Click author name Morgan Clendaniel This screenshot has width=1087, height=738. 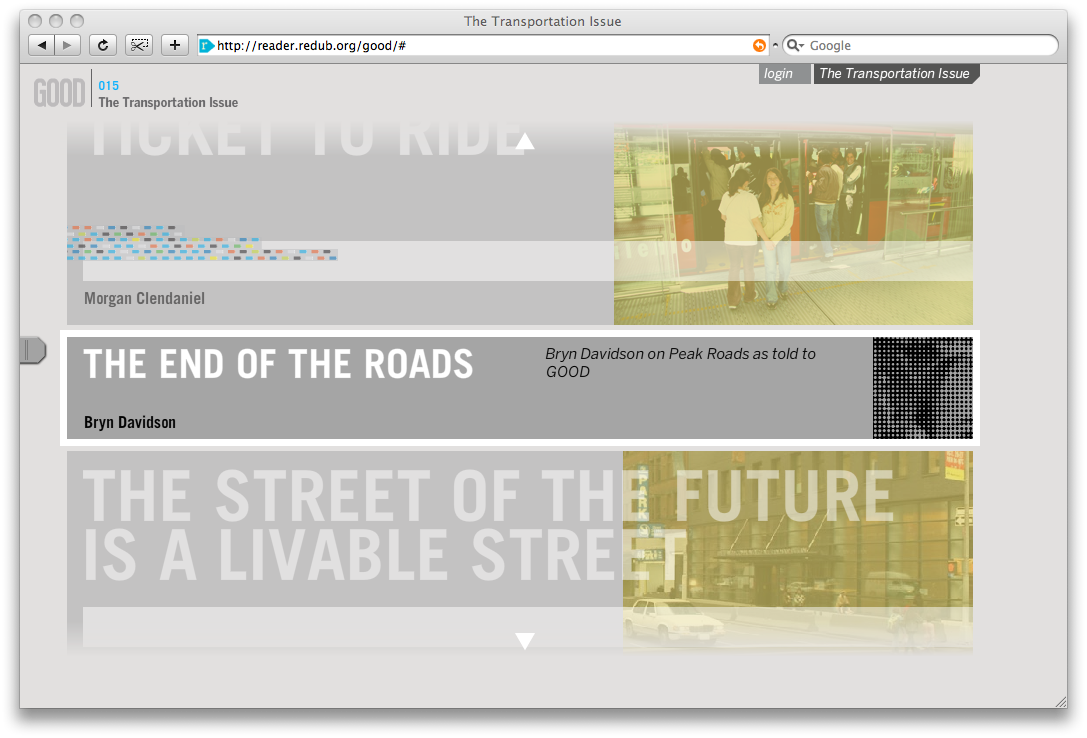(144, 299)
